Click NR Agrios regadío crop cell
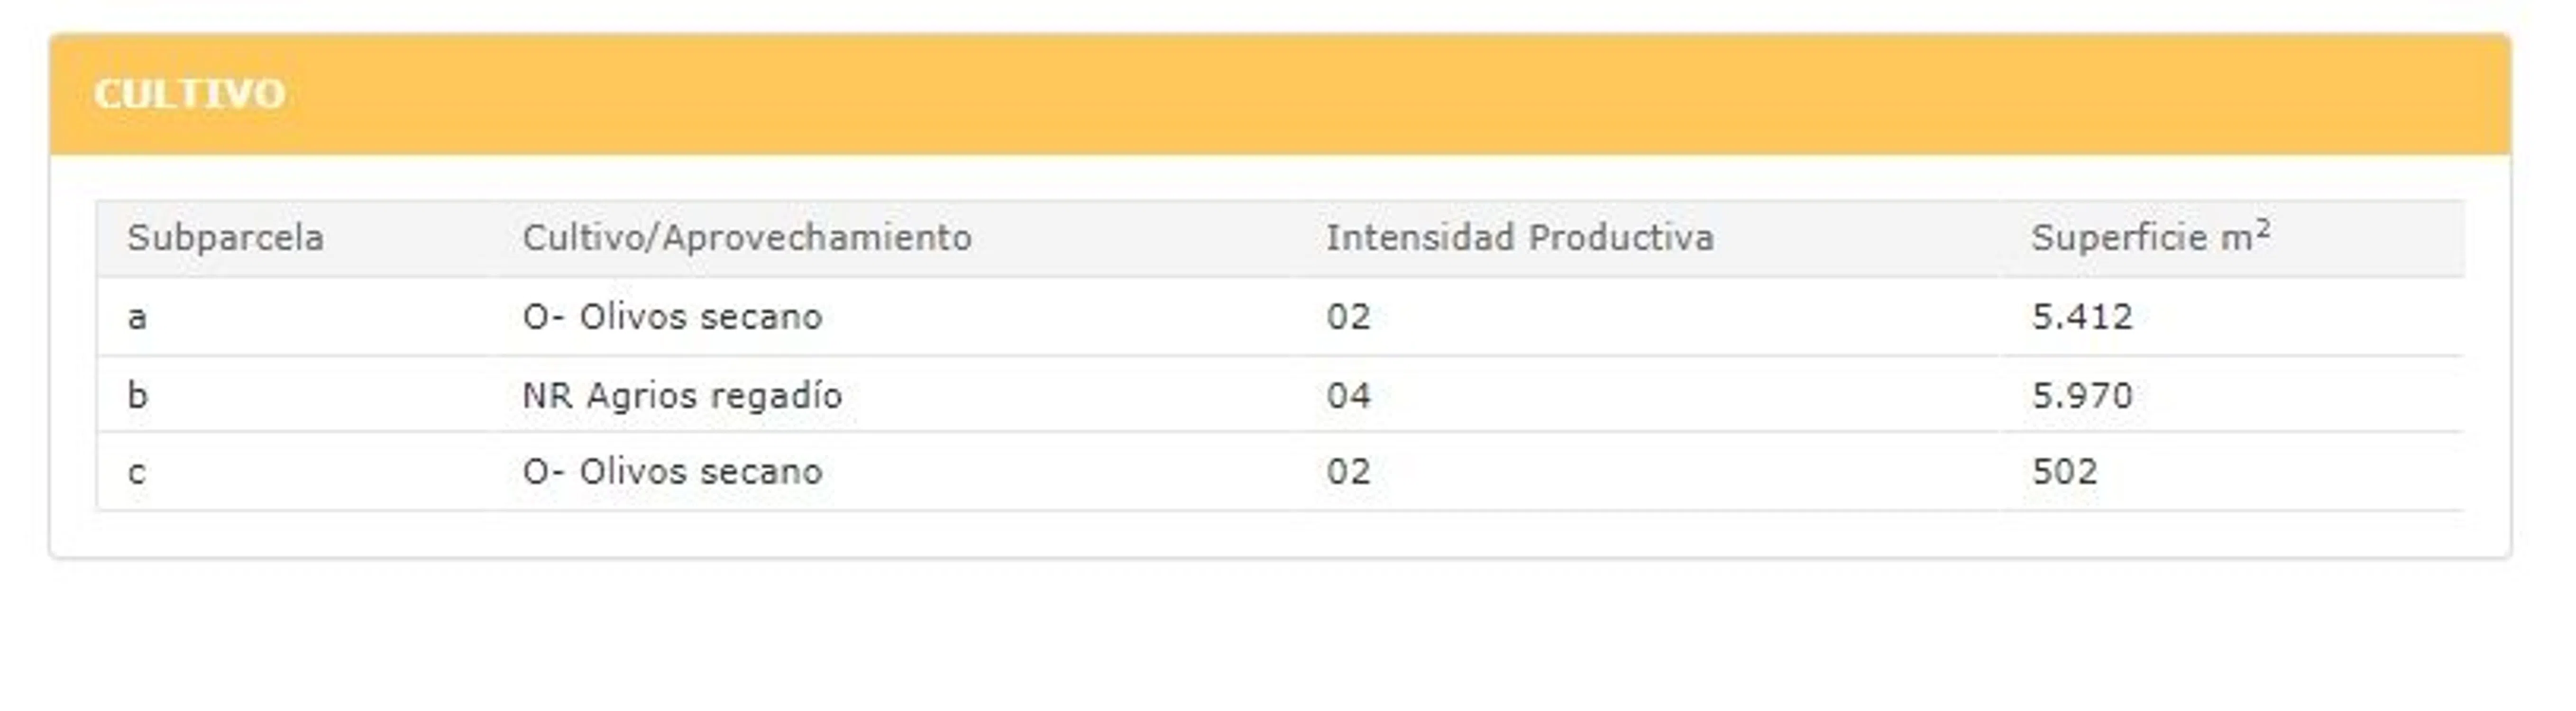Image resolution: width=2576 pixels, height=711 pixels. [x=682, y=396]
